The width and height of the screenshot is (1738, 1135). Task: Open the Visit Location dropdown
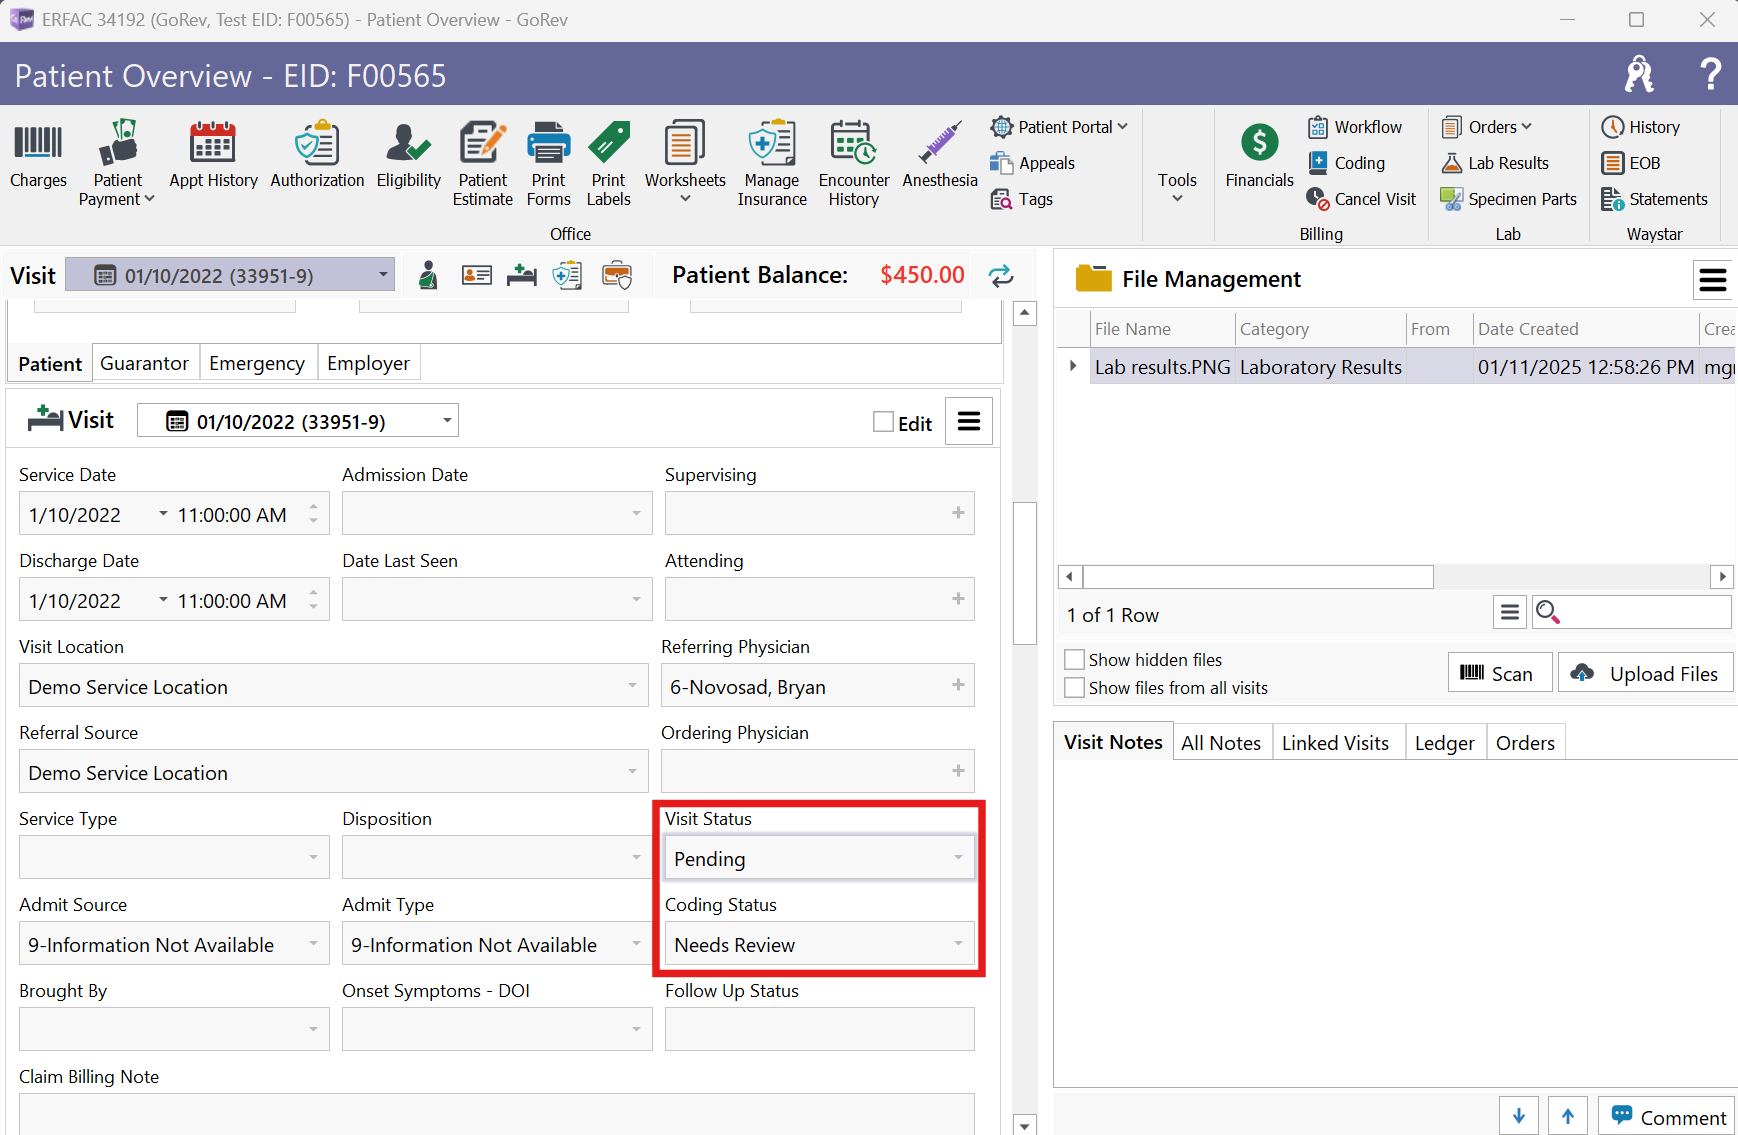pyautogui.click(x=632, y=686)
